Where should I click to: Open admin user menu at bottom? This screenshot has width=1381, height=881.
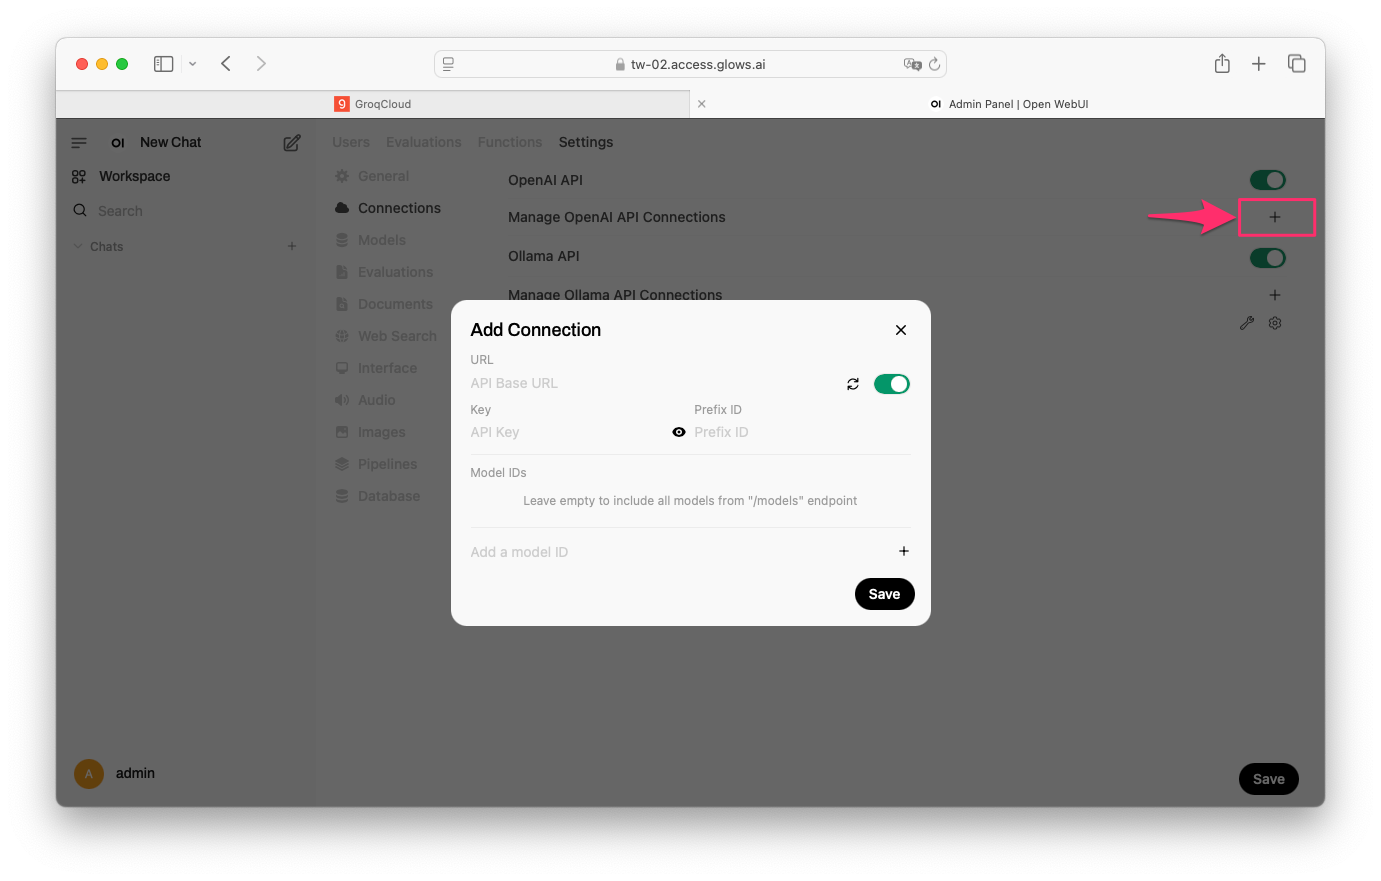point(115,773)
